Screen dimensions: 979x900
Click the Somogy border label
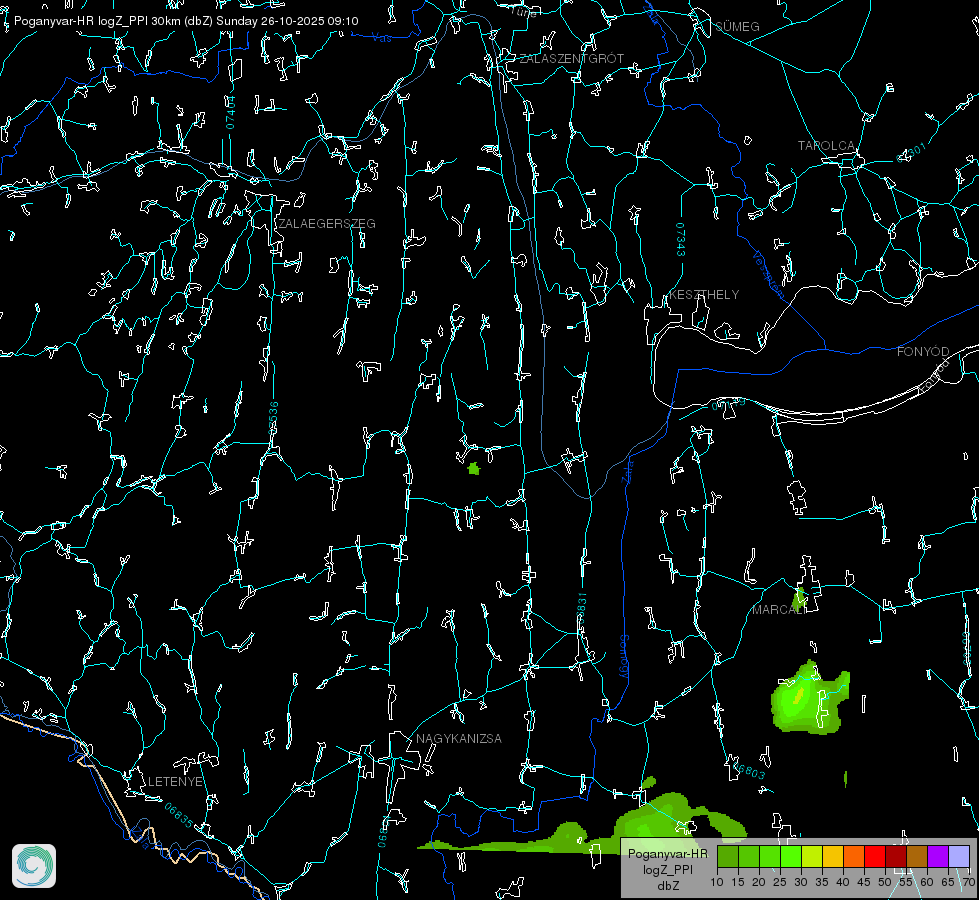tap(624, 657)
